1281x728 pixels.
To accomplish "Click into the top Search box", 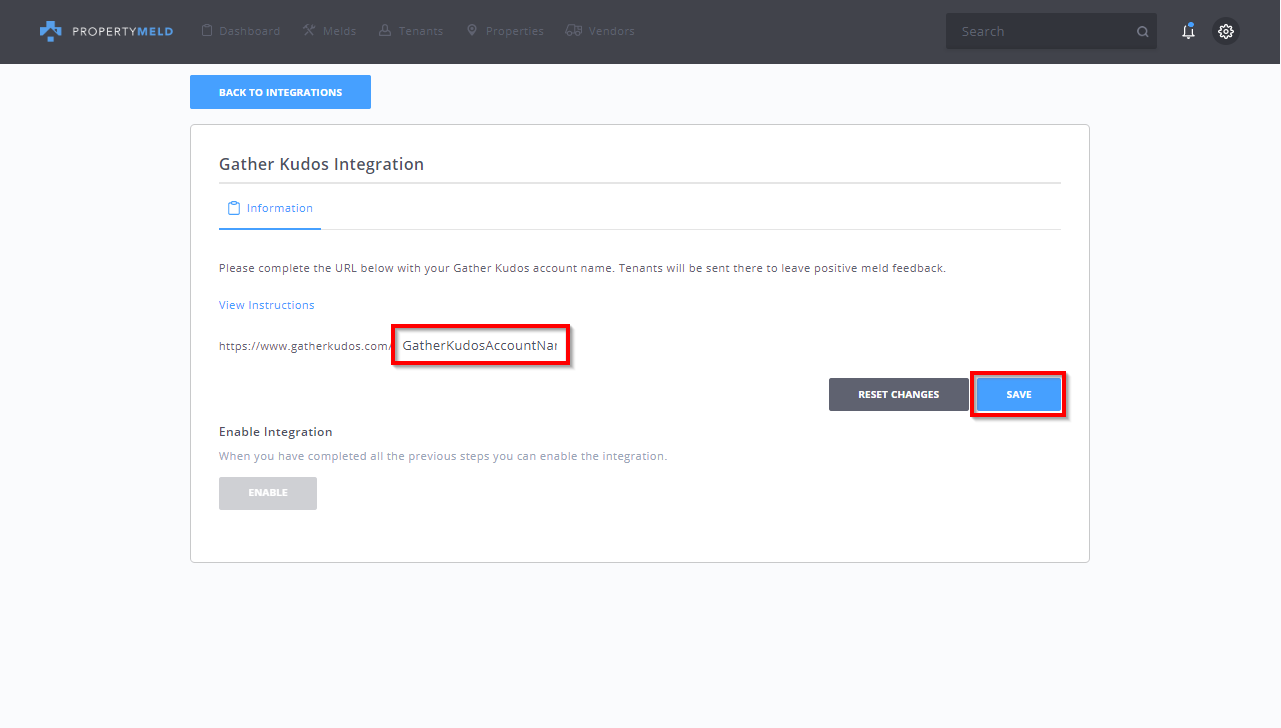I will coord(1040,31).
